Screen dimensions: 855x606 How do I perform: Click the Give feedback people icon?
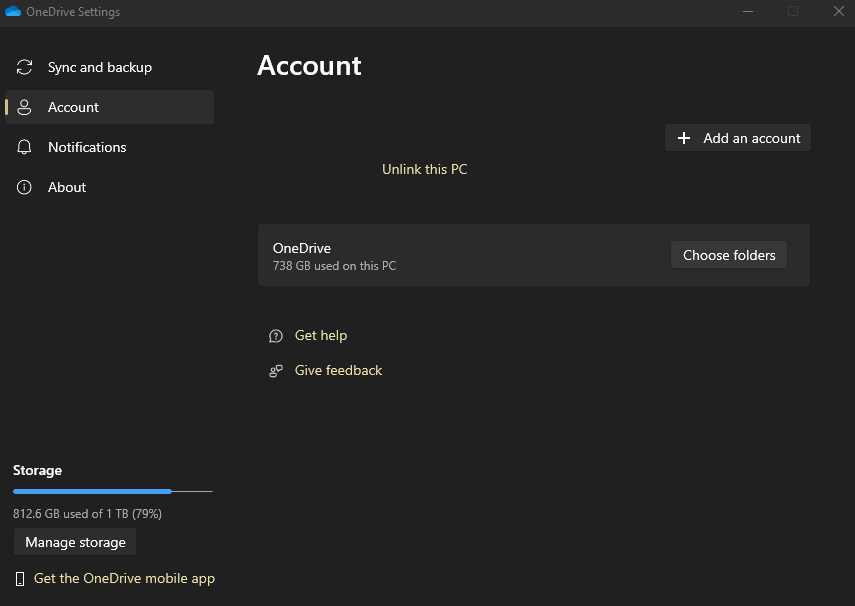276,371
